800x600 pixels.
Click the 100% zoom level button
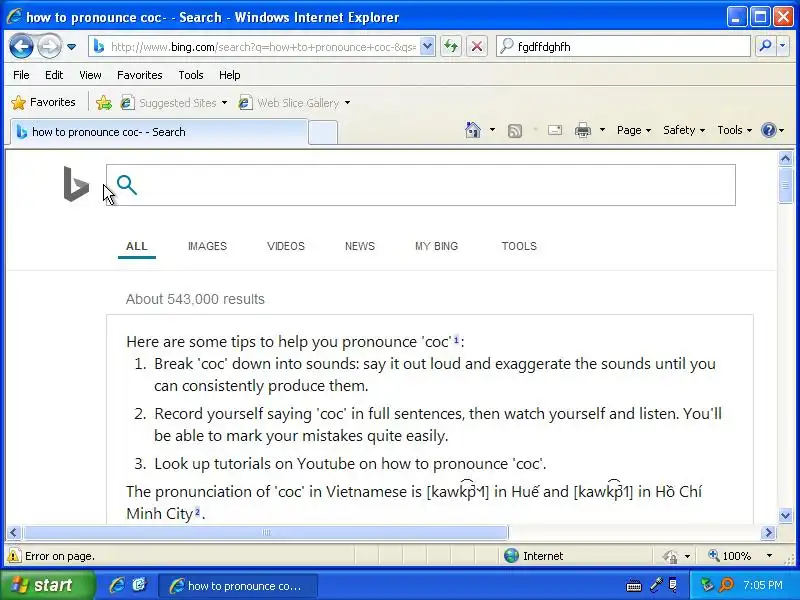[x=731, y=556]
